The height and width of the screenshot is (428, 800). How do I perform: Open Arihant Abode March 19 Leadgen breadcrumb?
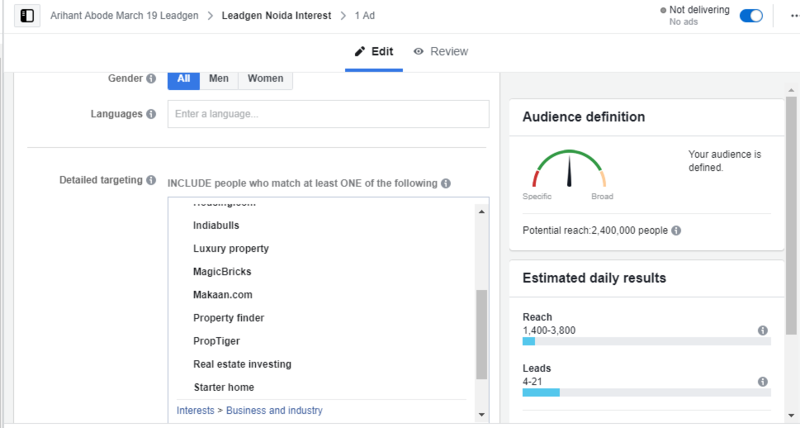(x=124, y=16)
